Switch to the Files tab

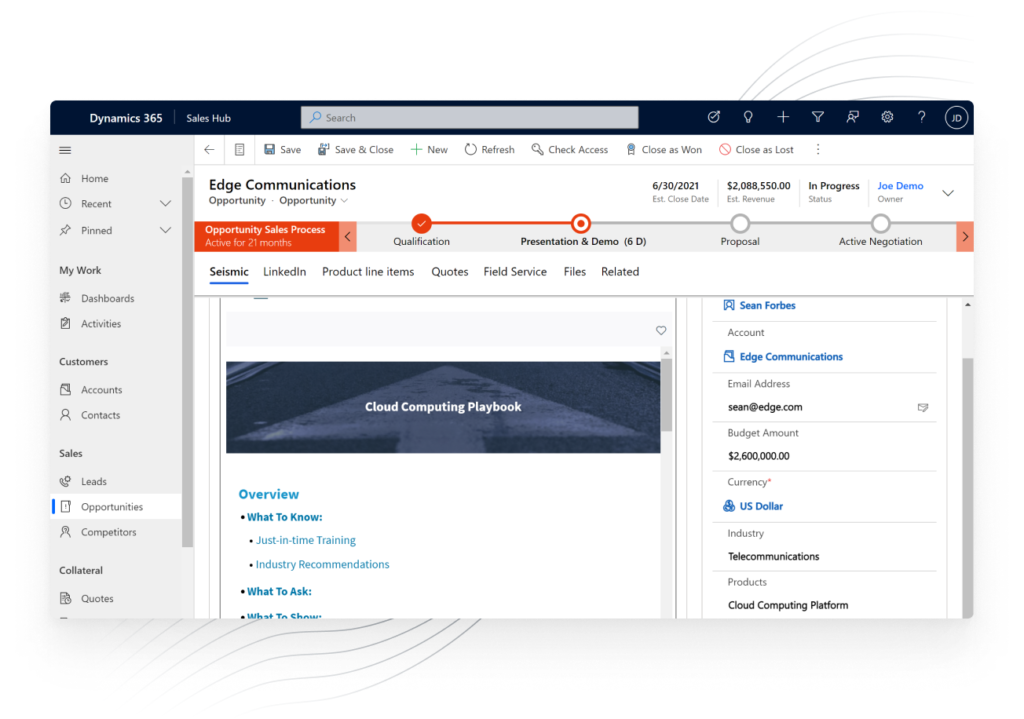point(574,272)
